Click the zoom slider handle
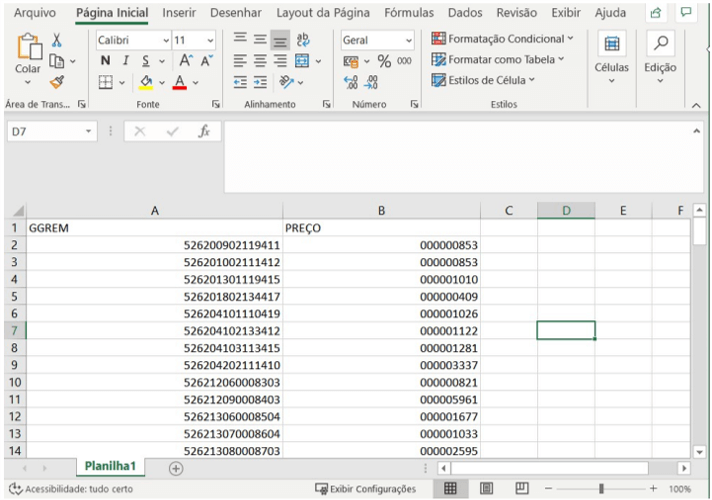This screenshot has width=712, height=500. (x=600, y=488)
